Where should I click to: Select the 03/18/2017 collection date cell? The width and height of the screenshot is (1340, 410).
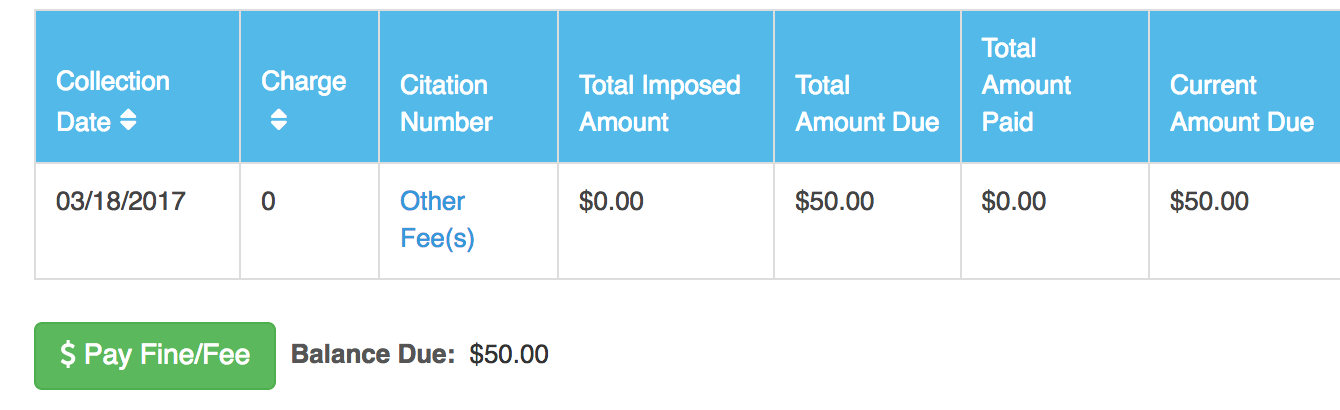pyautogui.click(x=137, y=221)
